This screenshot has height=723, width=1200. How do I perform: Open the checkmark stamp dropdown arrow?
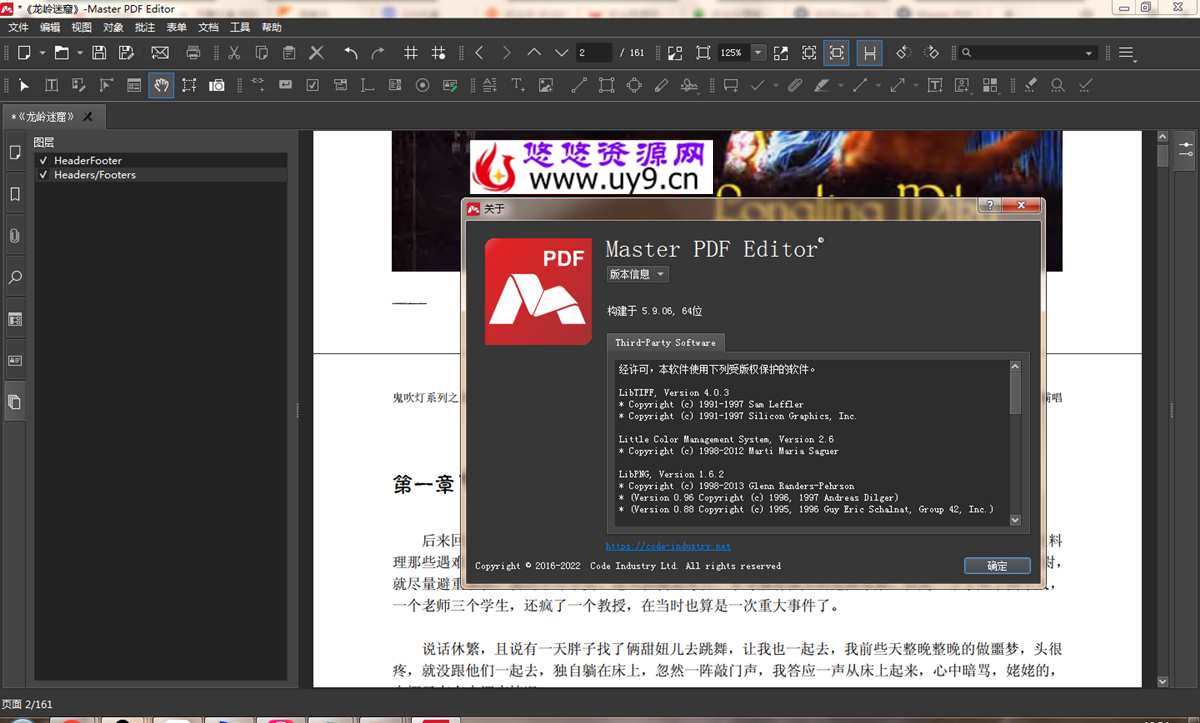(x=776, y=87)
